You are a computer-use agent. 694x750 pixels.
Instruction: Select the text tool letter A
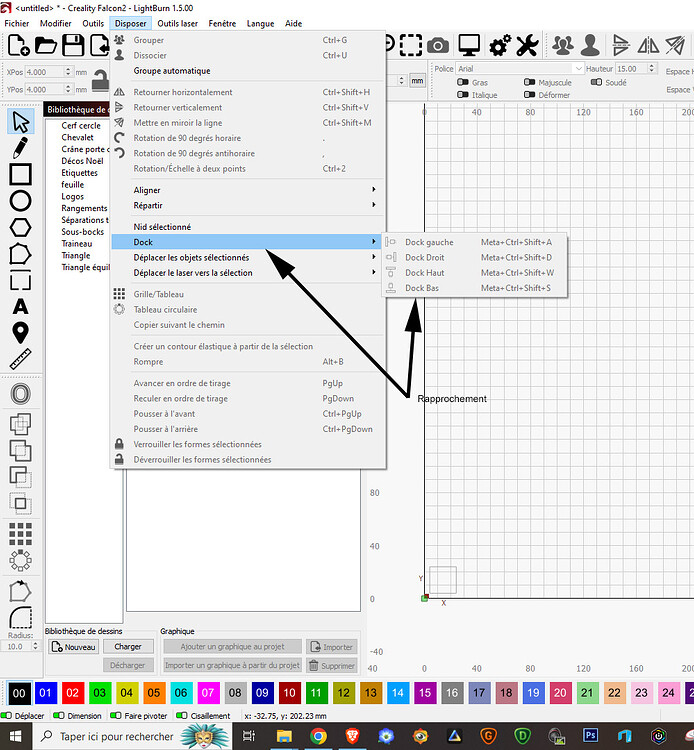click(21, 307)
